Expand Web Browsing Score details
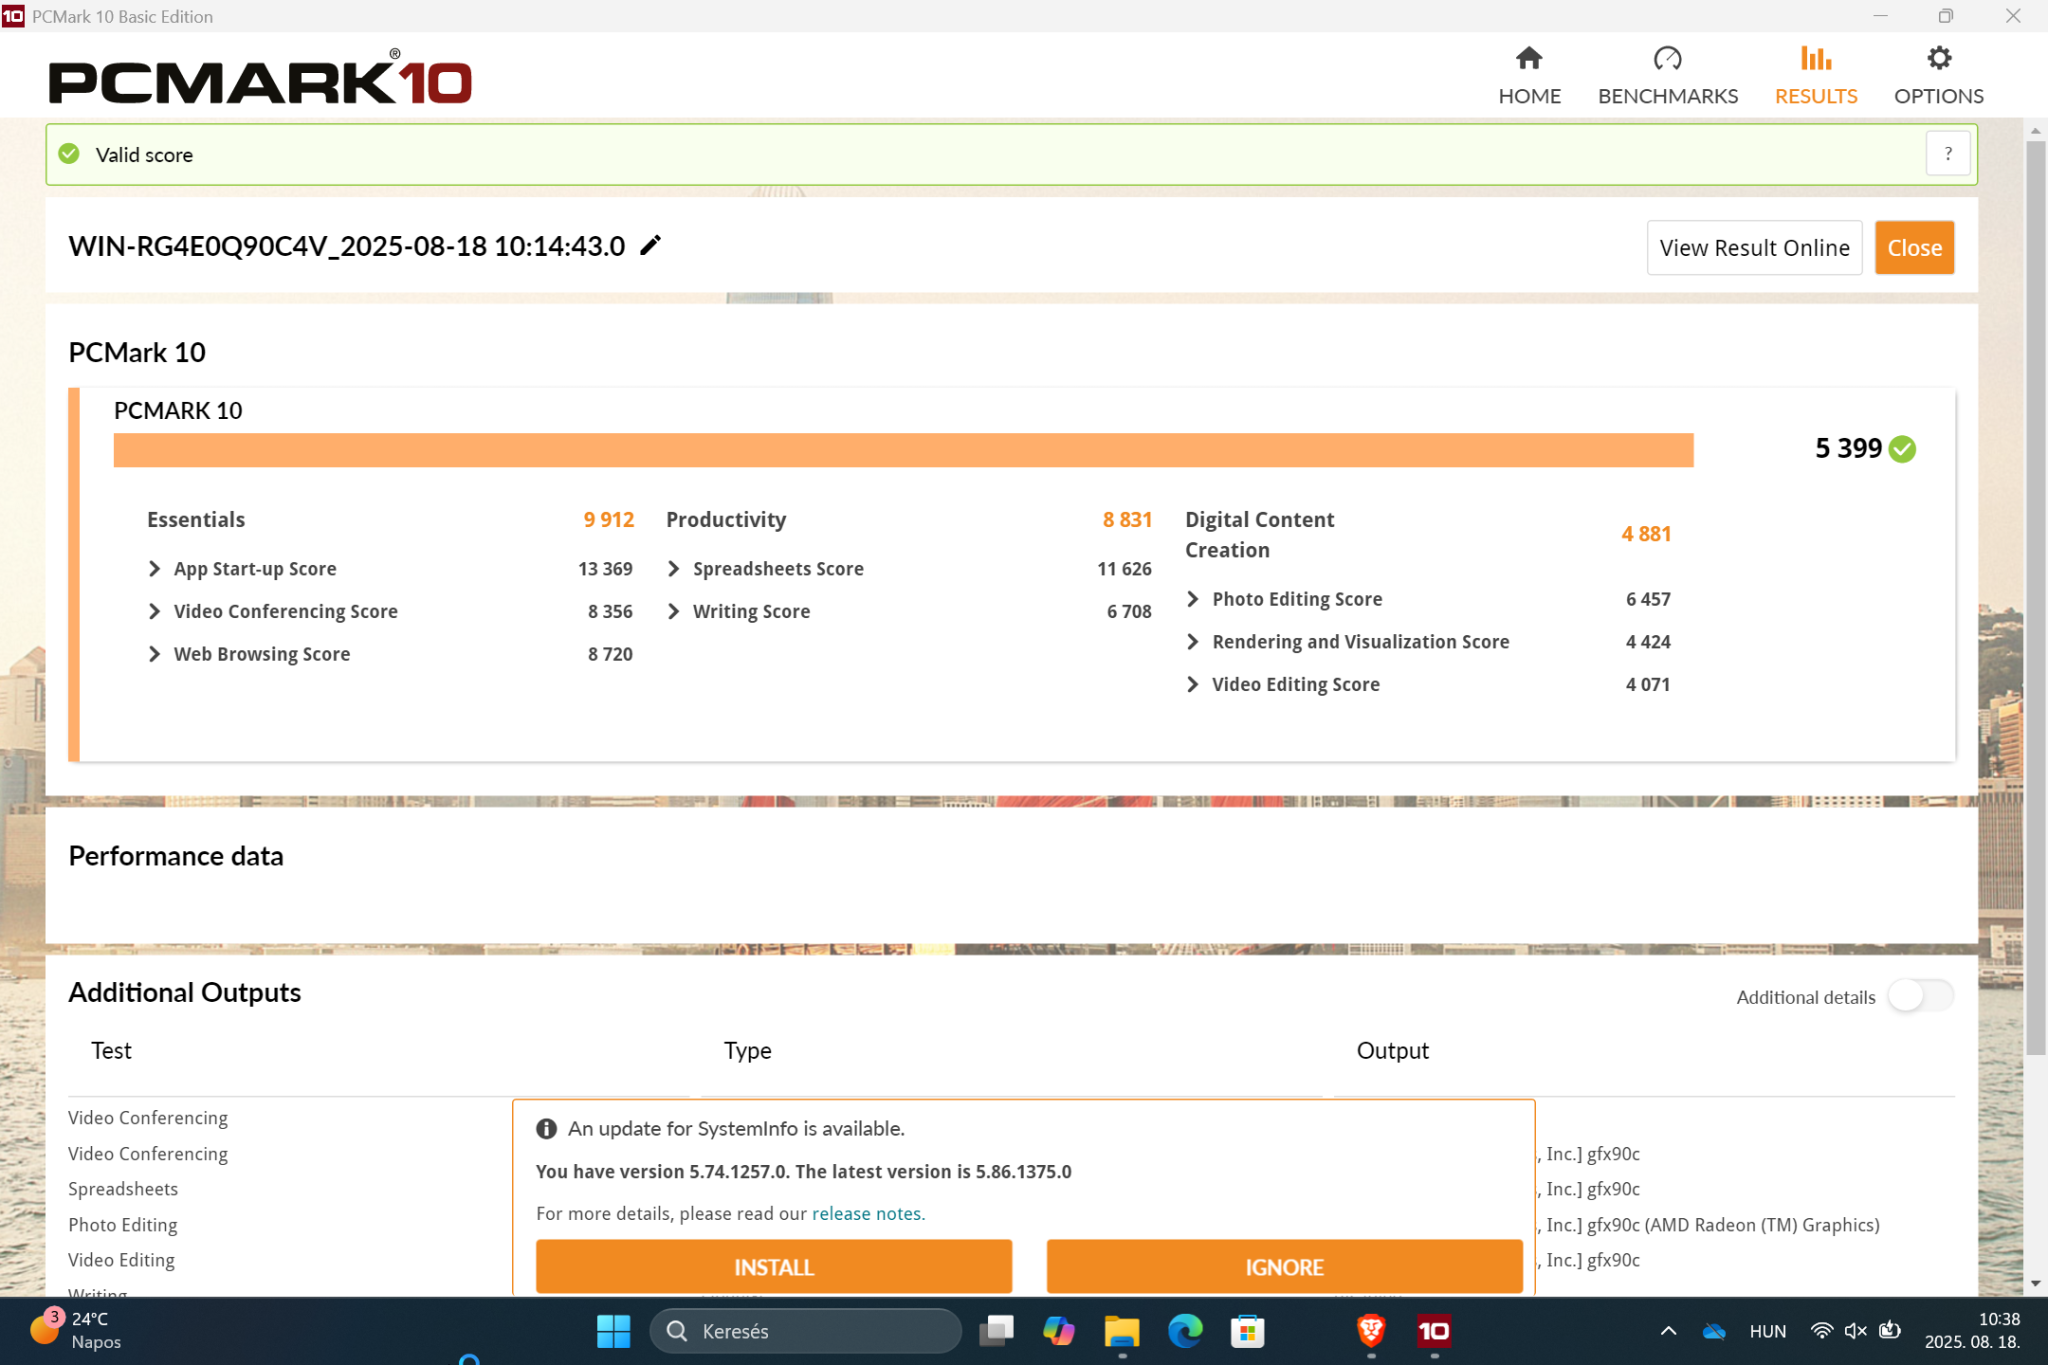 click(x=154, y=654)
